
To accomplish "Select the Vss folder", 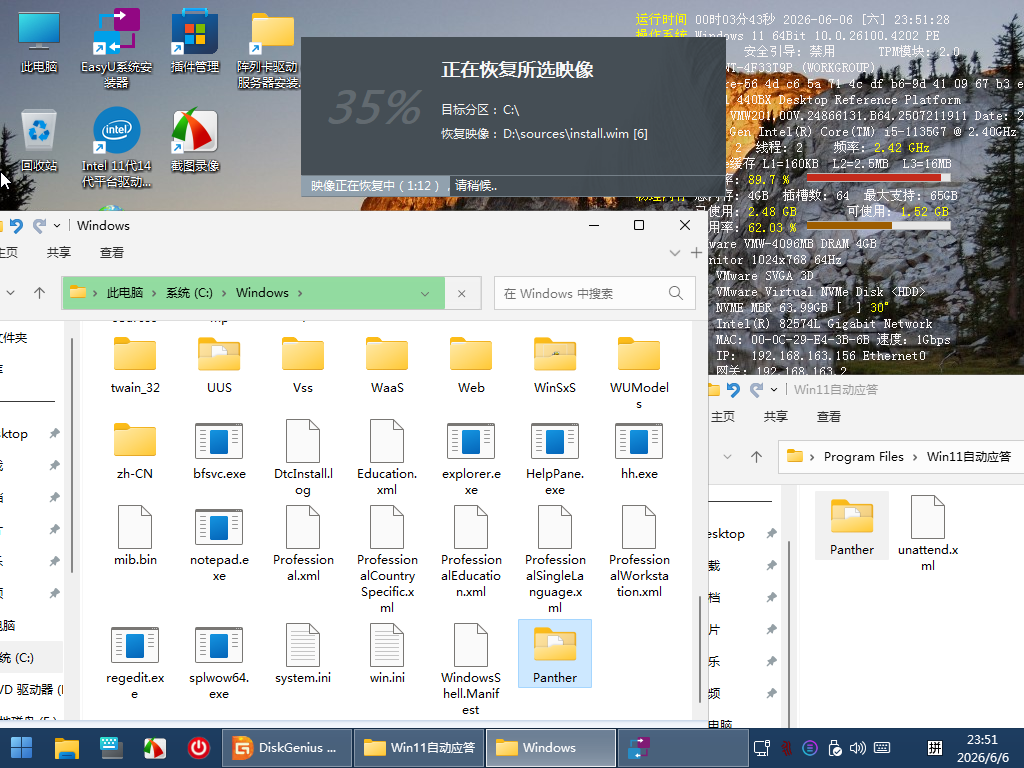I will click(303, 366).
